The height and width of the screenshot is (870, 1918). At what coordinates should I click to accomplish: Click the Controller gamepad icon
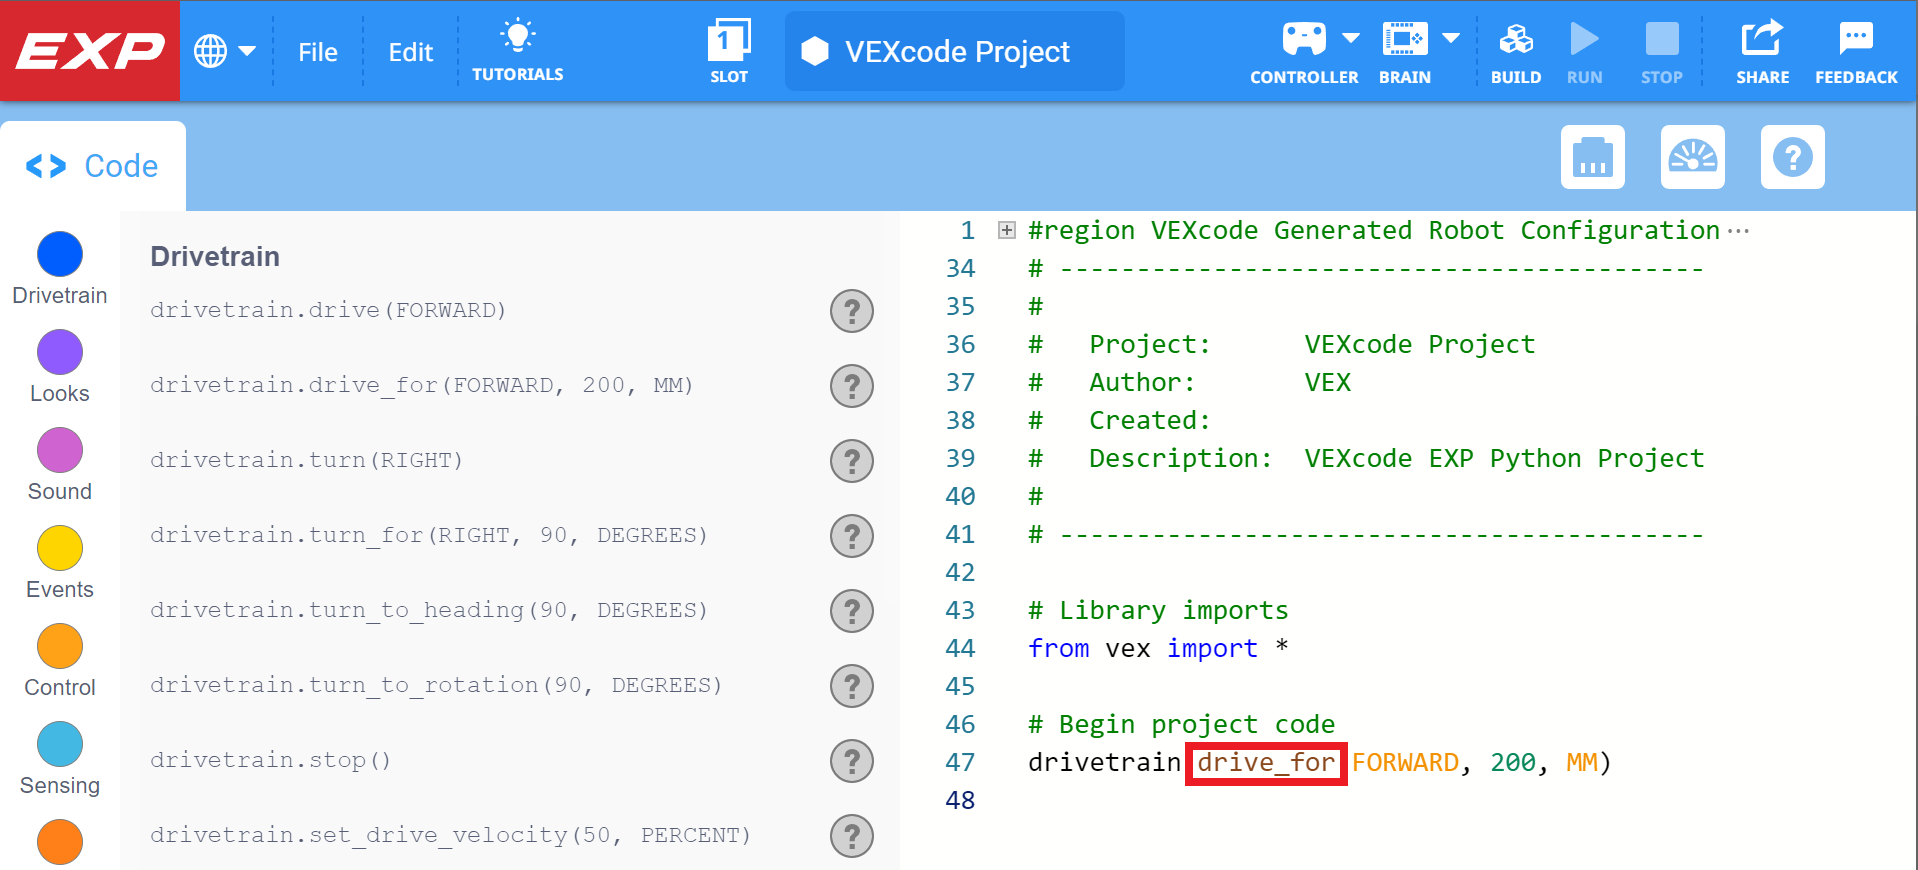click(x=1303, y=40)
